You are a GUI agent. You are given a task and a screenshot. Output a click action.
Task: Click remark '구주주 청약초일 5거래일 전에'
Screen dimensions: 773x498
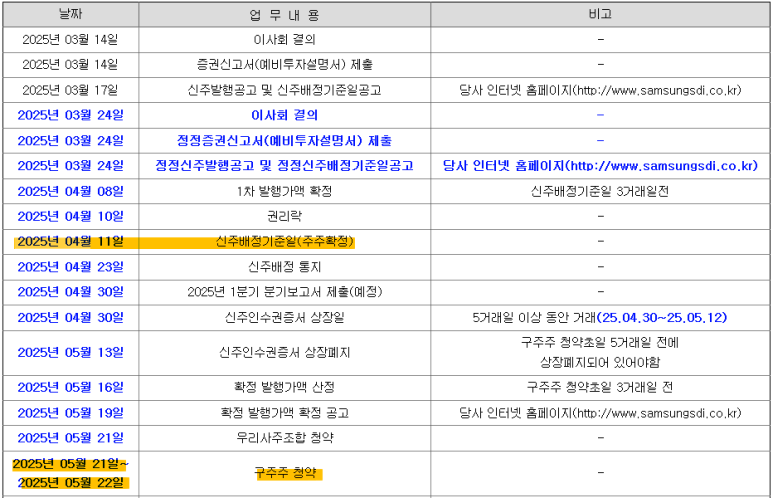coord(600,342)
